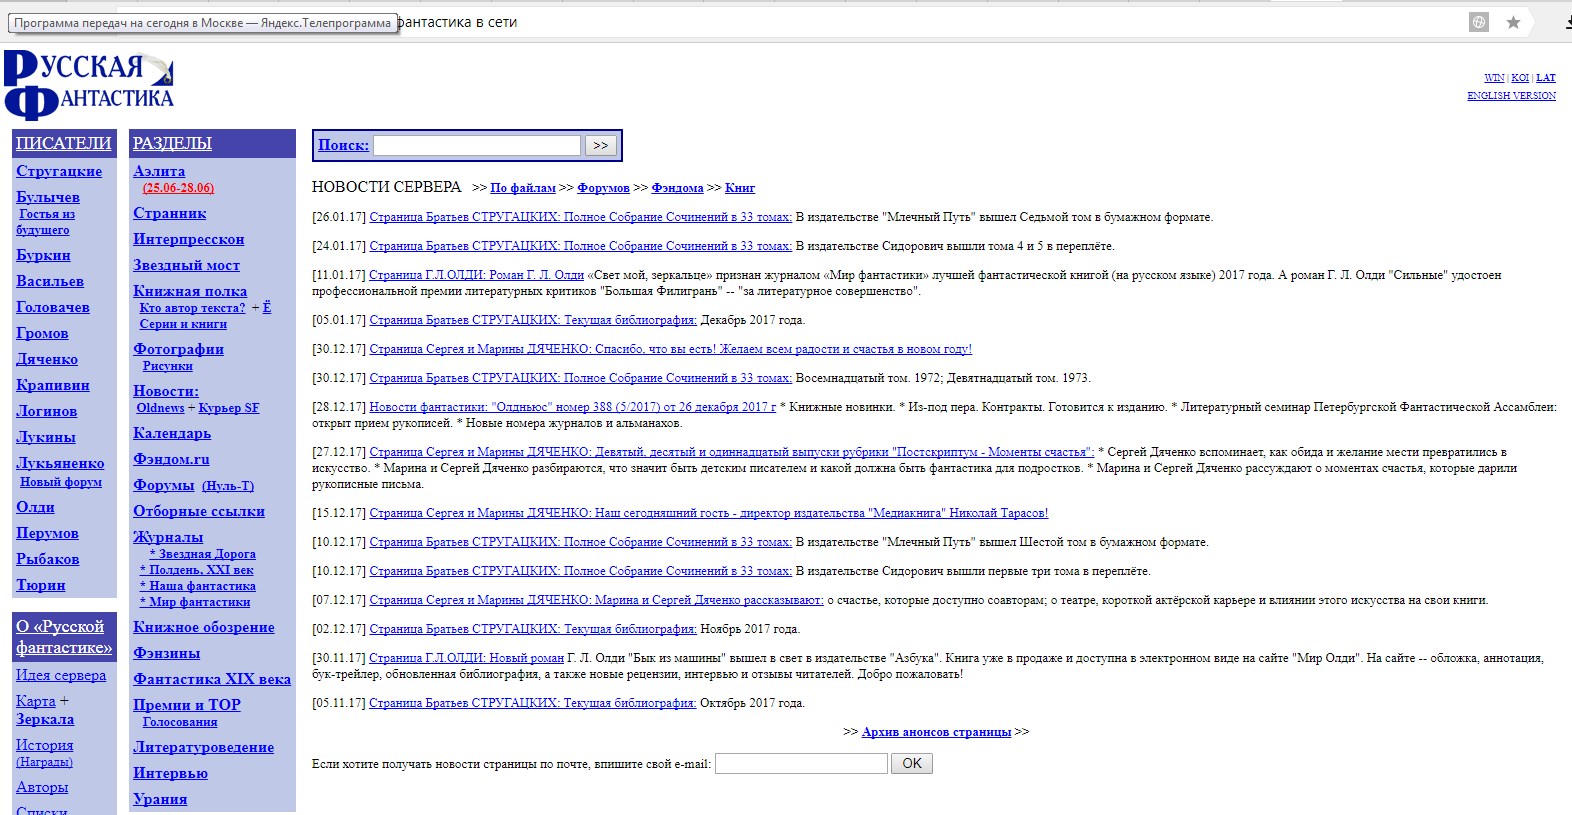Open Премии и TOP section
The height and width of the screenshot is (815, 1572).
click(187, 705)
